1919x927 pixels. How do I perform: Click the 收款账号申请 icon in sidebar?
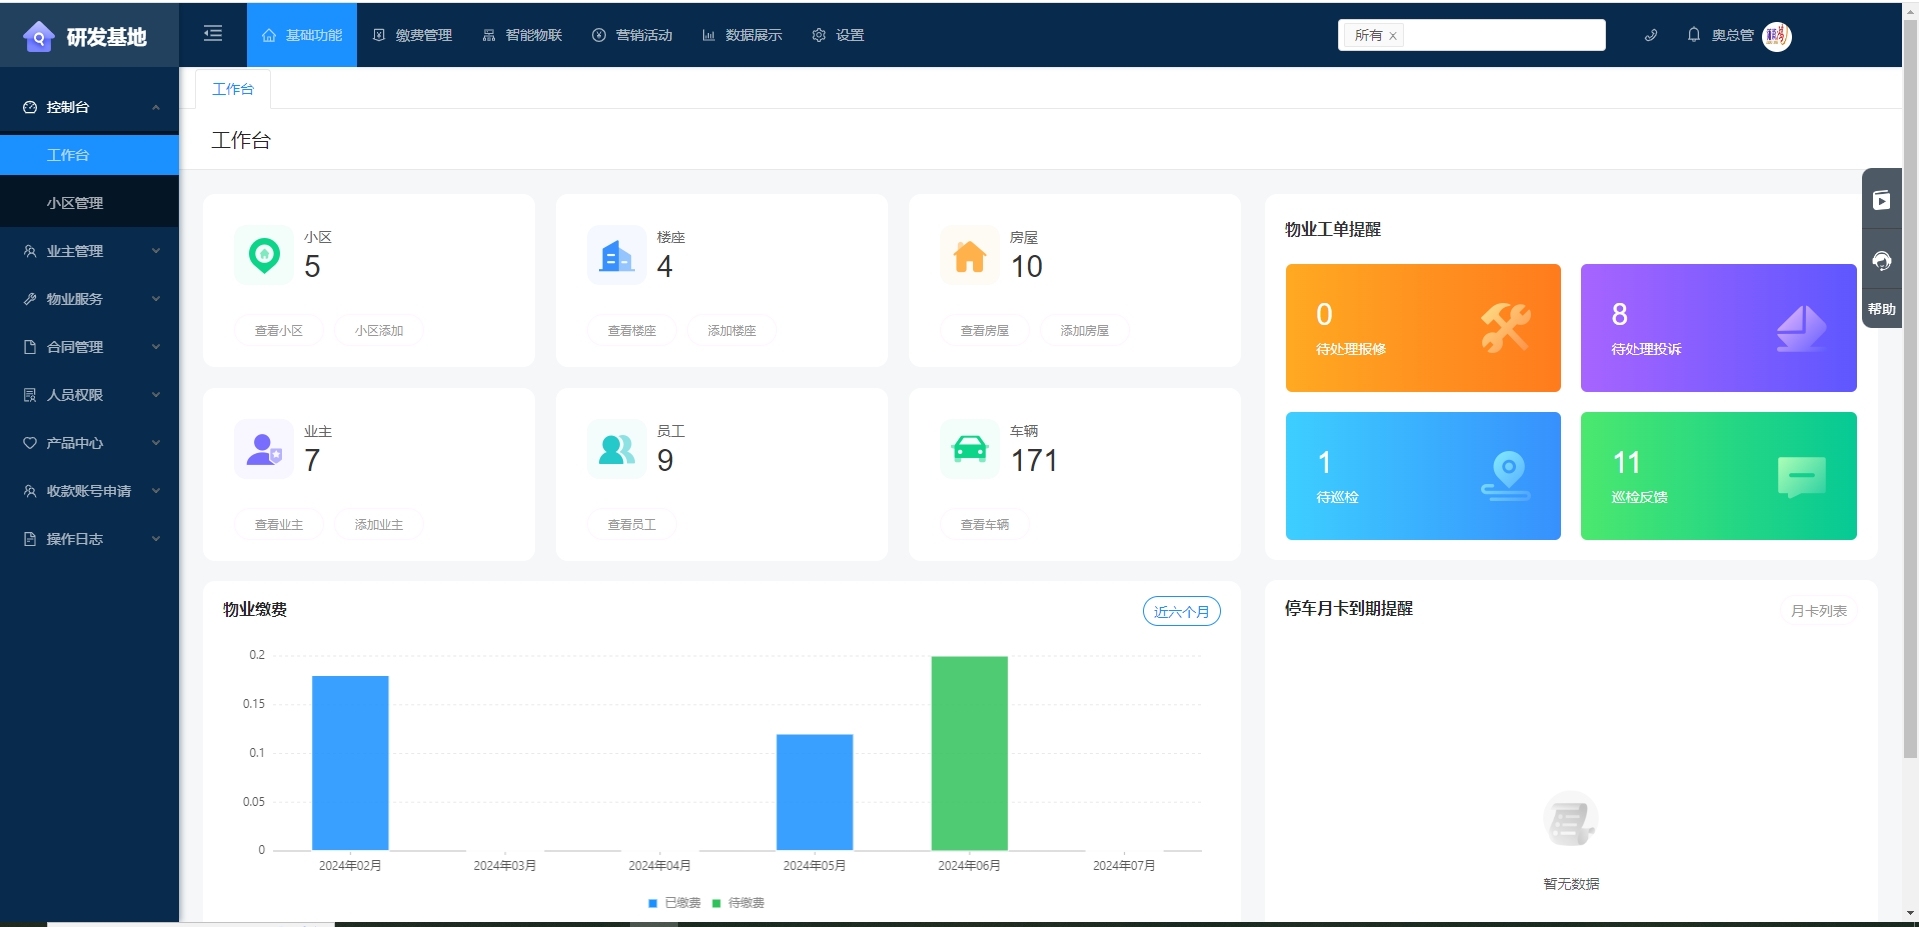[x=30, y=491]
